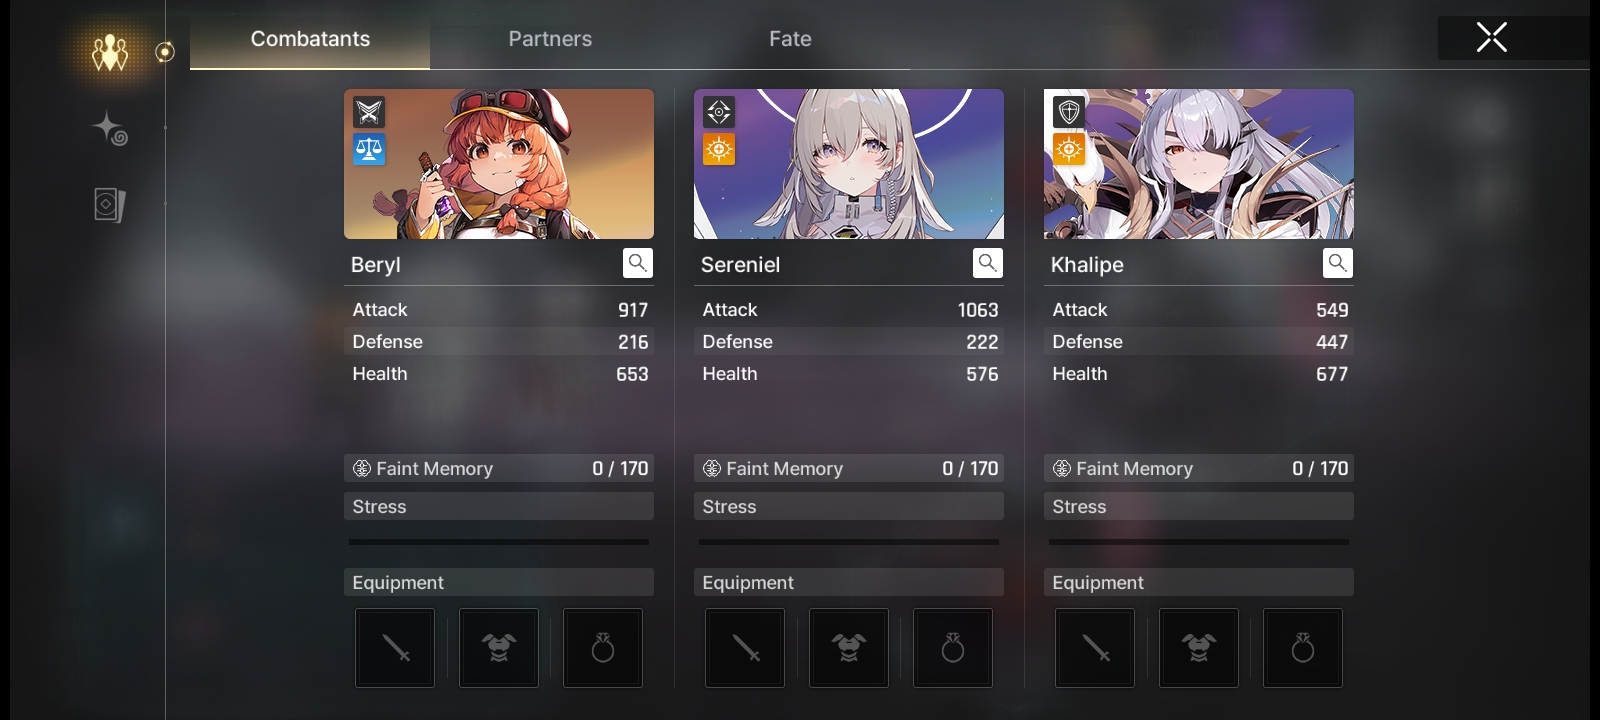Inspect Khalipe with the magnifier icon
The height and width of the screenshot is (720, 1600).
coord(1337,263)
